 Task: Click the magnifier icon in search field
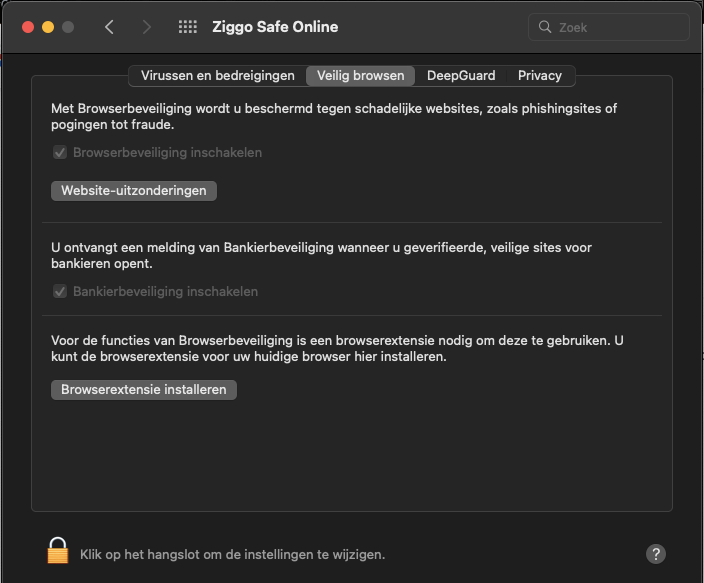tap(545, 27)
